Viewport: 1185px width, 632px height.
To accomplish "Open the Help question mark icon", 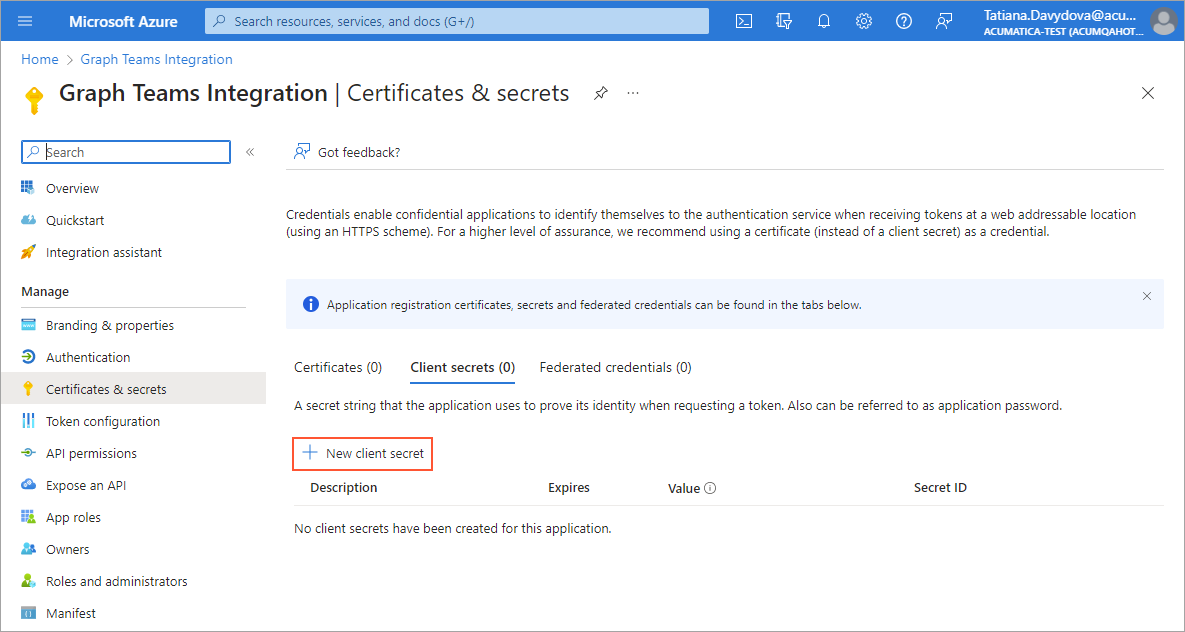I will pyautogui.click(x=904, y=21).
